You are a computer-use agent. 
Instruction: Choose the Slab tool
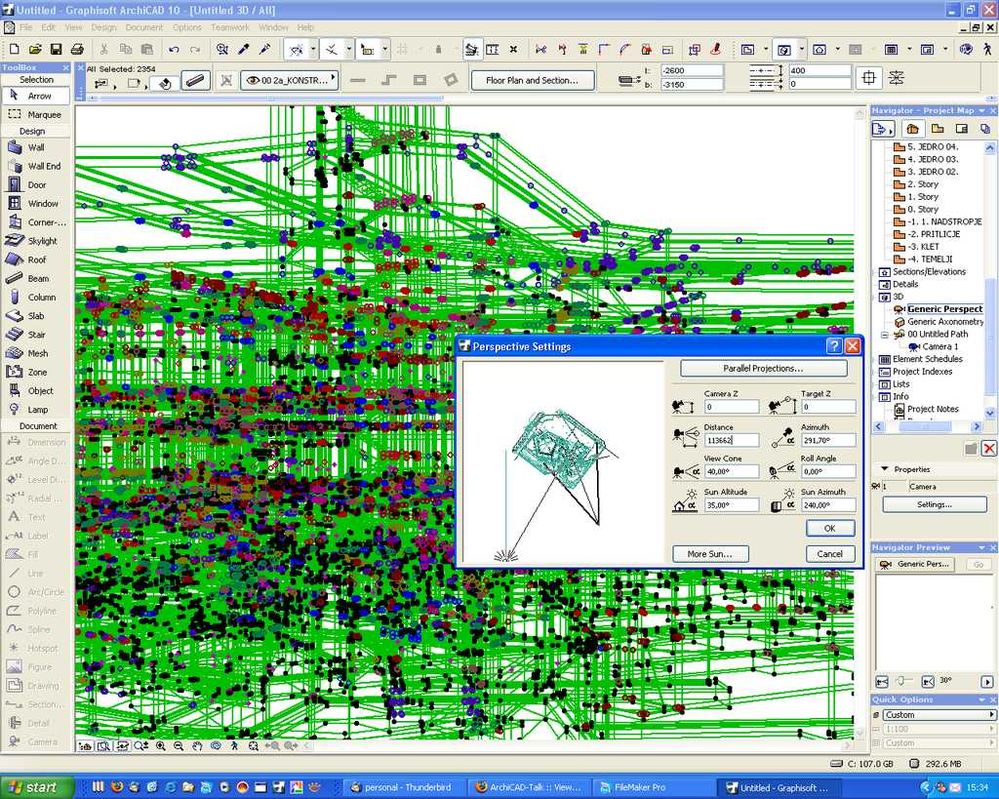tap(36, 316)
